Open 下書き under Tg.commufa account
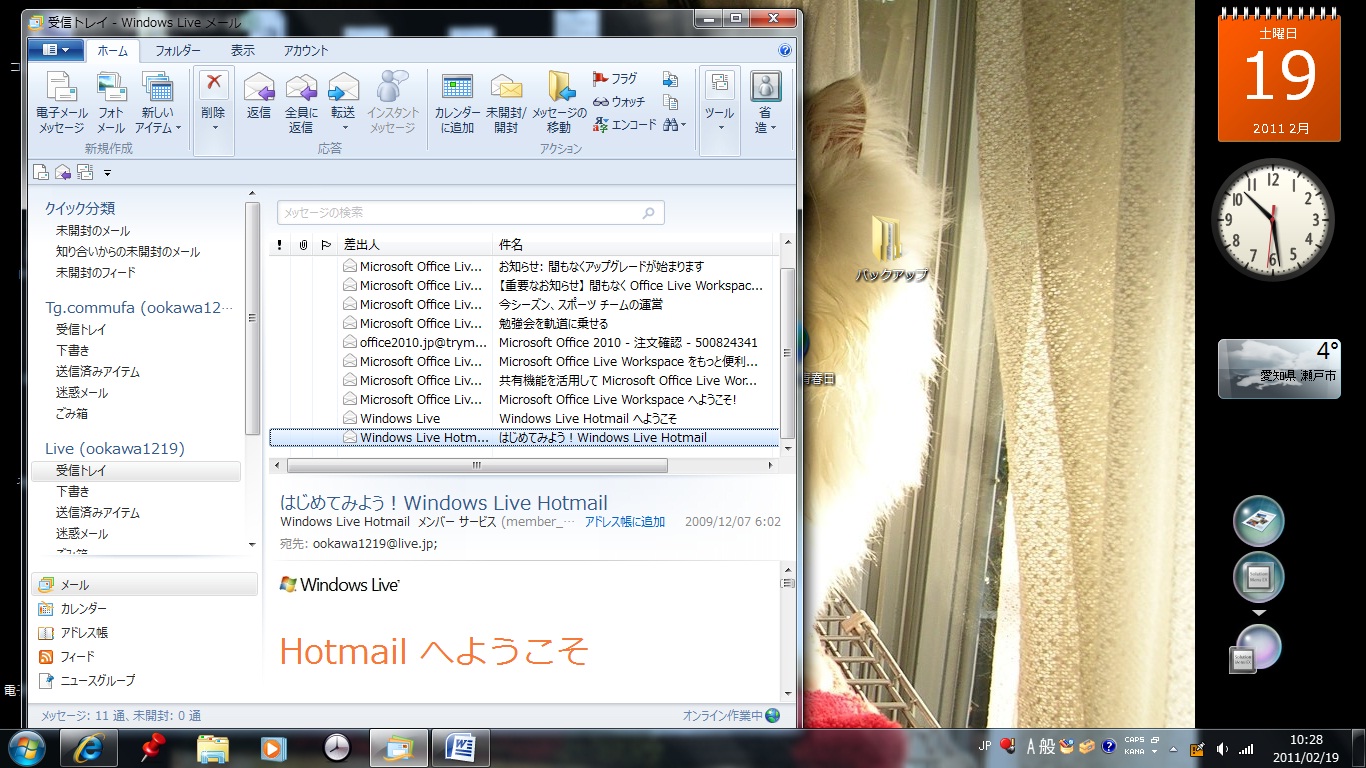The width and height of the screenshot is (1366, 768). click(73, 350)
